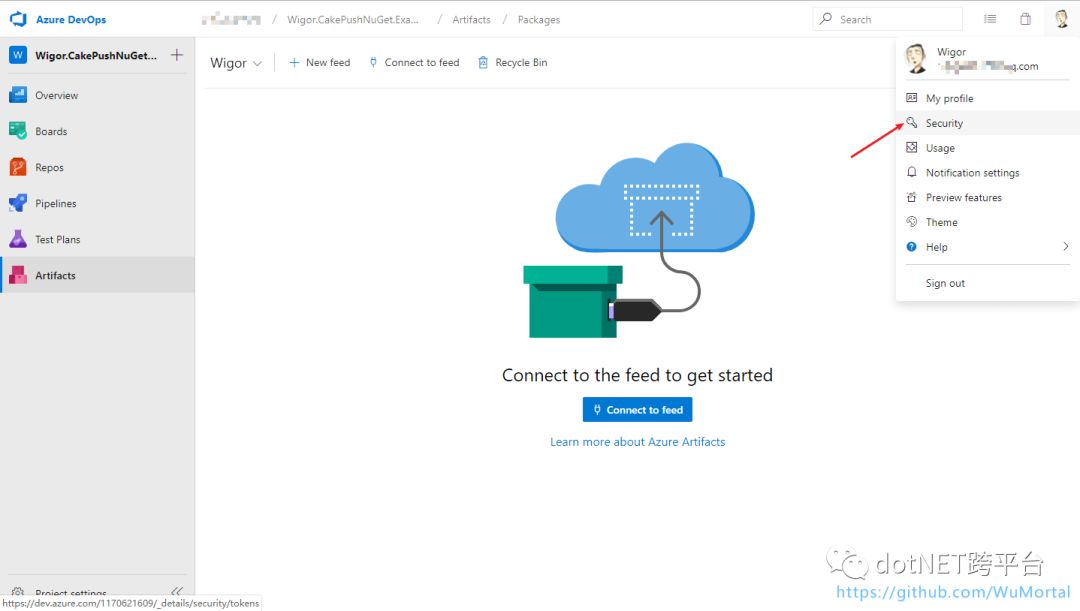Click the Usage icon in user menu
Screen dimensions: 1080x611
[911, 147]
